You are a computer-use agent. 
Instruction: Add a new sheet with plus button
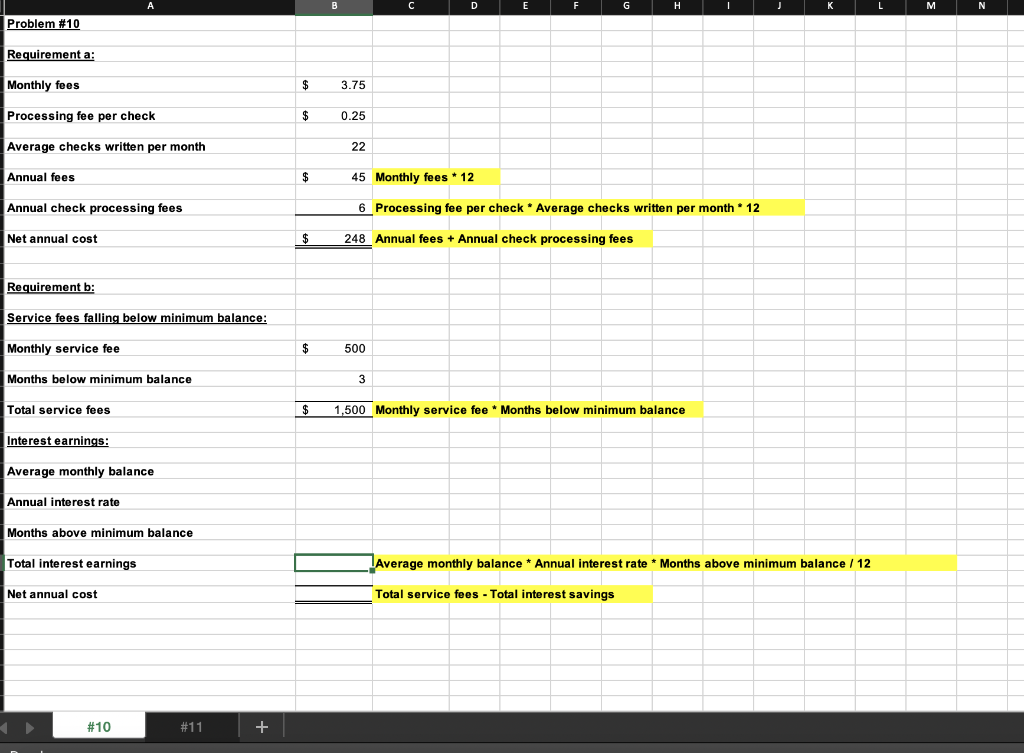(261, 726)
